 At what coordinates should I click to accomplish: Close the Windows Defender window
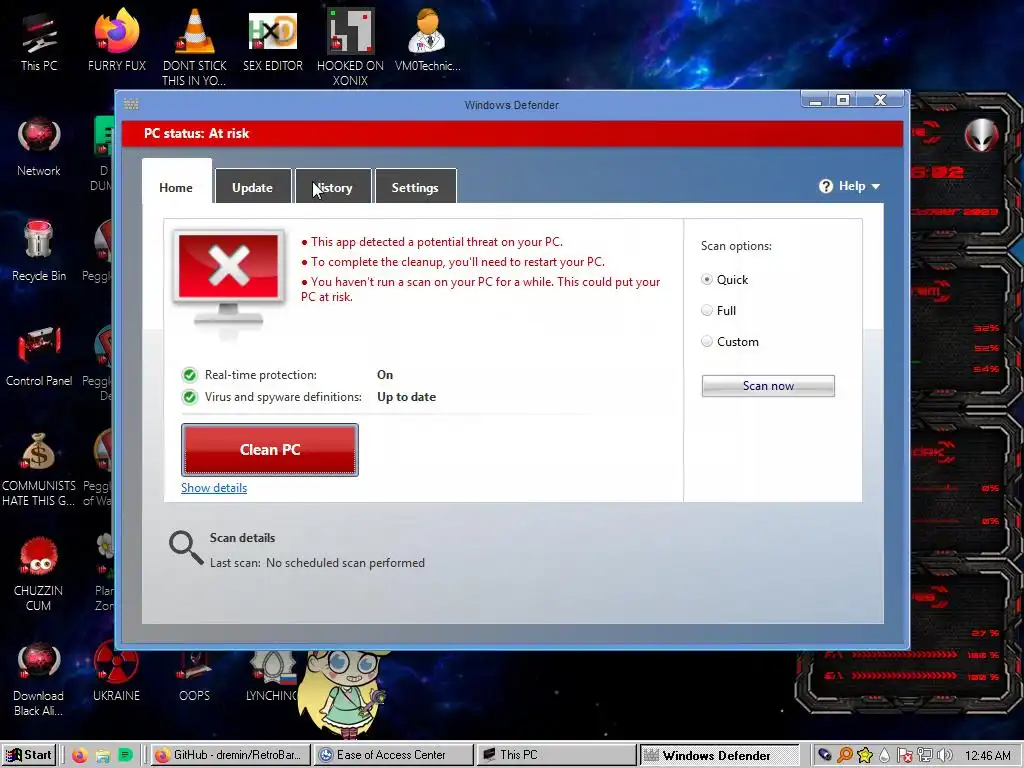coord(880,100)
